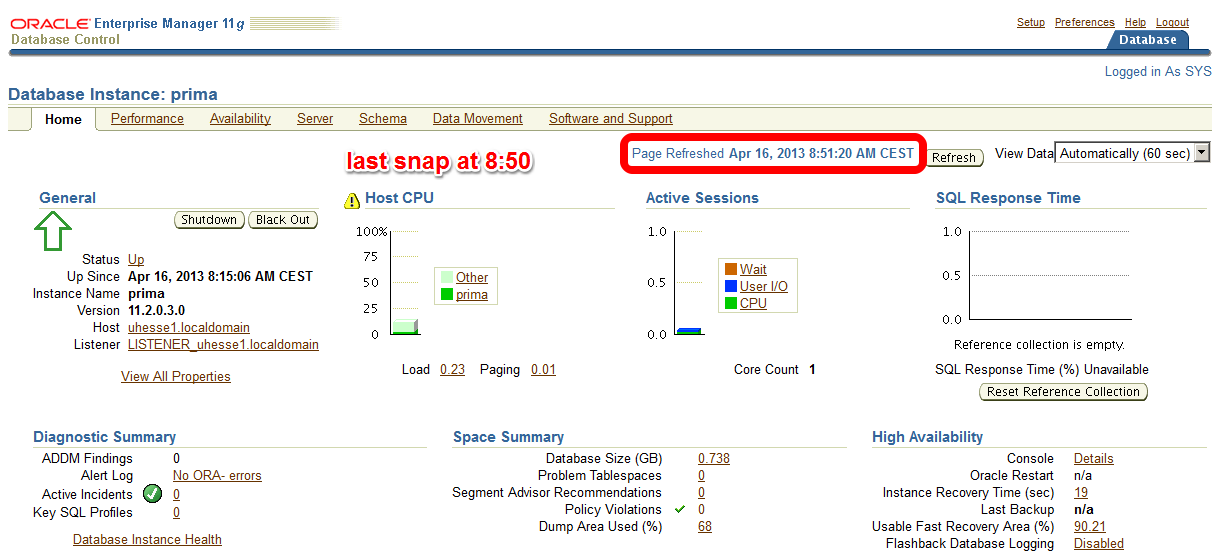Open the Data Movement tab
This screenshot has width=1220, height=555.
pyautogui.click(x=477, y=119)
